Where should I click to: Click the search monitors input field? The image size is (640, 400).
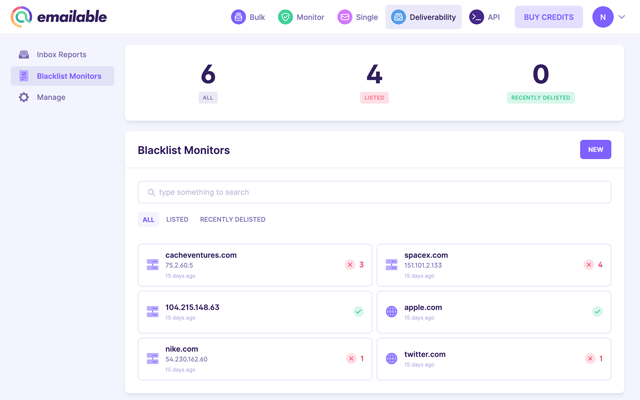374,192
